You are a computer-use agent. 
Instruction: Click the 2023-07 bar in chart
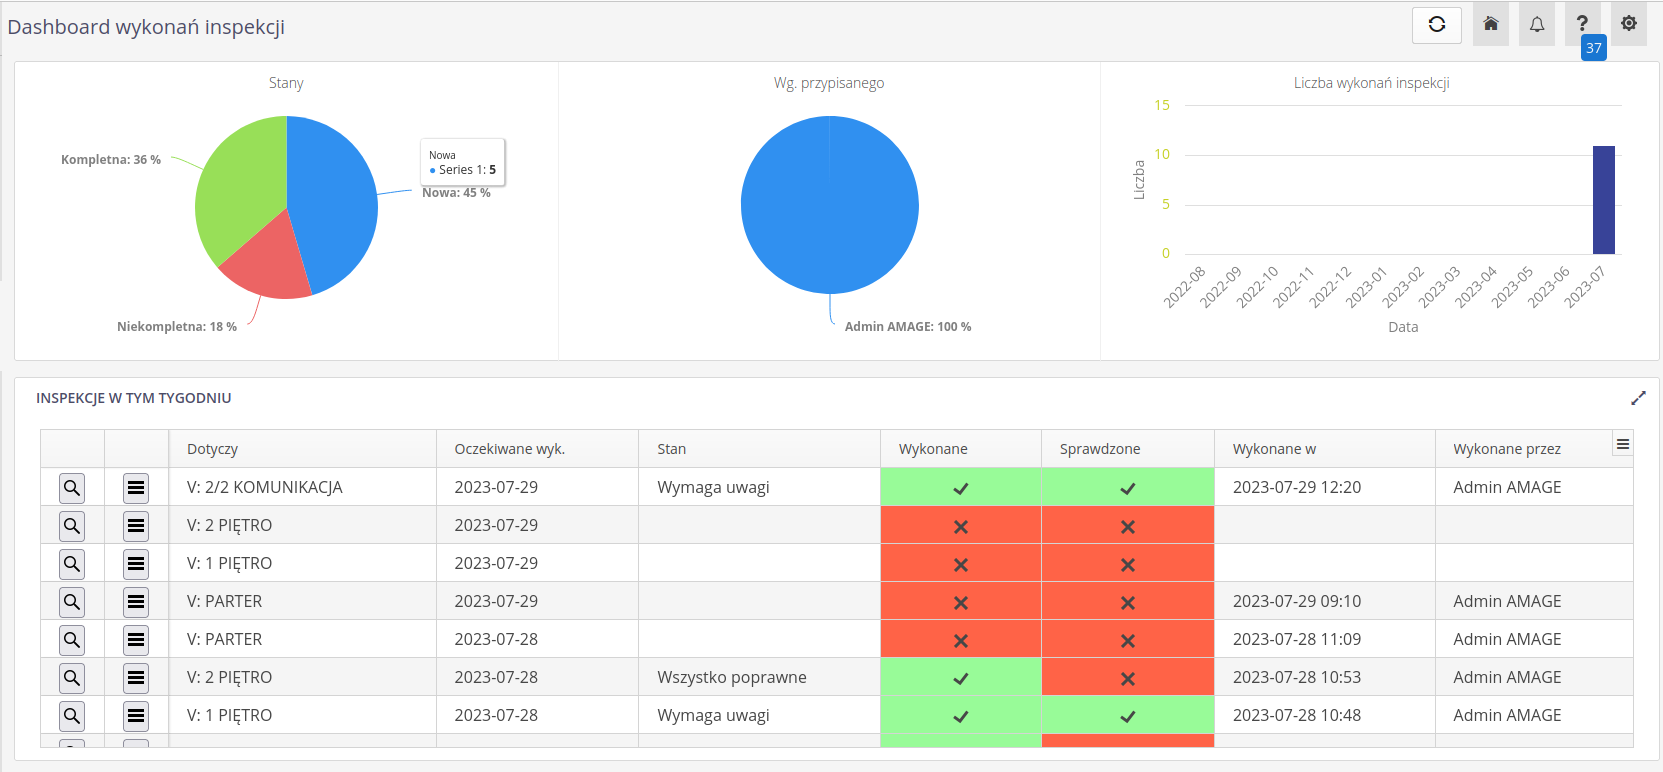coord(1603,200)
